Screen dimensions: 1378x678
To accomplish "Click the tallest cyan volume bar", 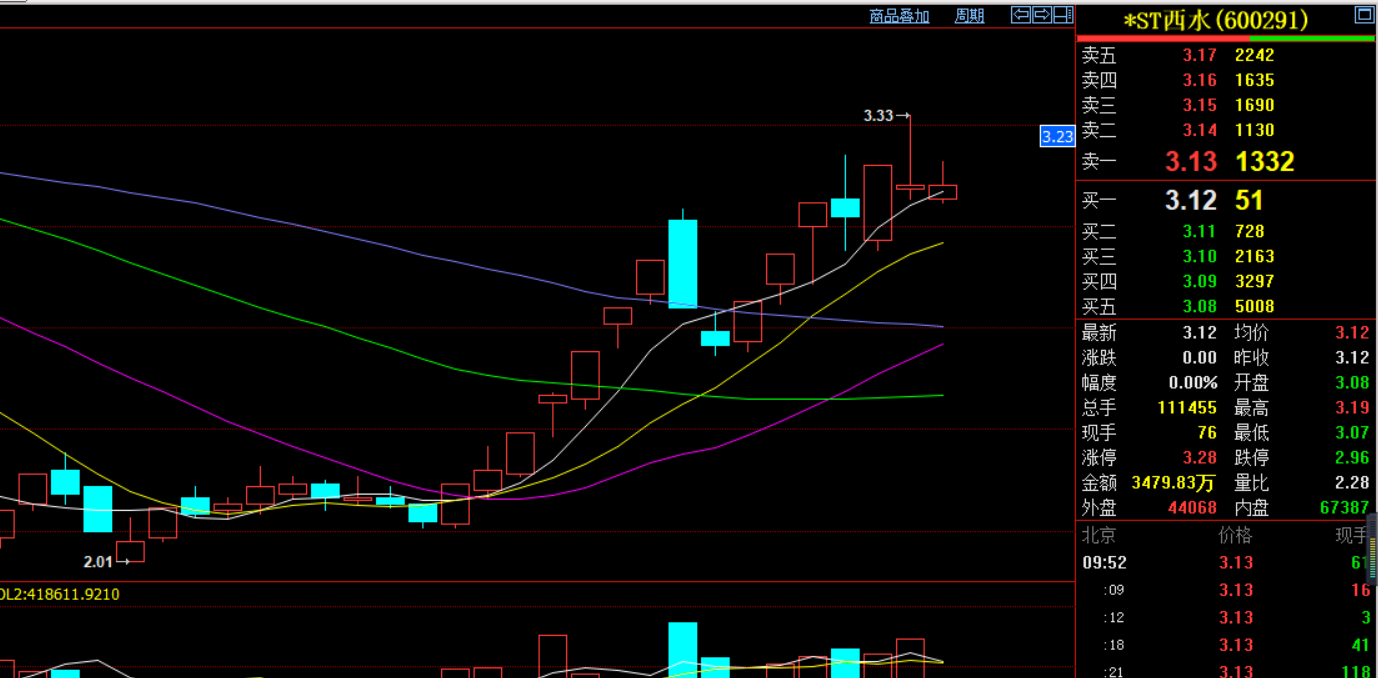I will (683, 650).
